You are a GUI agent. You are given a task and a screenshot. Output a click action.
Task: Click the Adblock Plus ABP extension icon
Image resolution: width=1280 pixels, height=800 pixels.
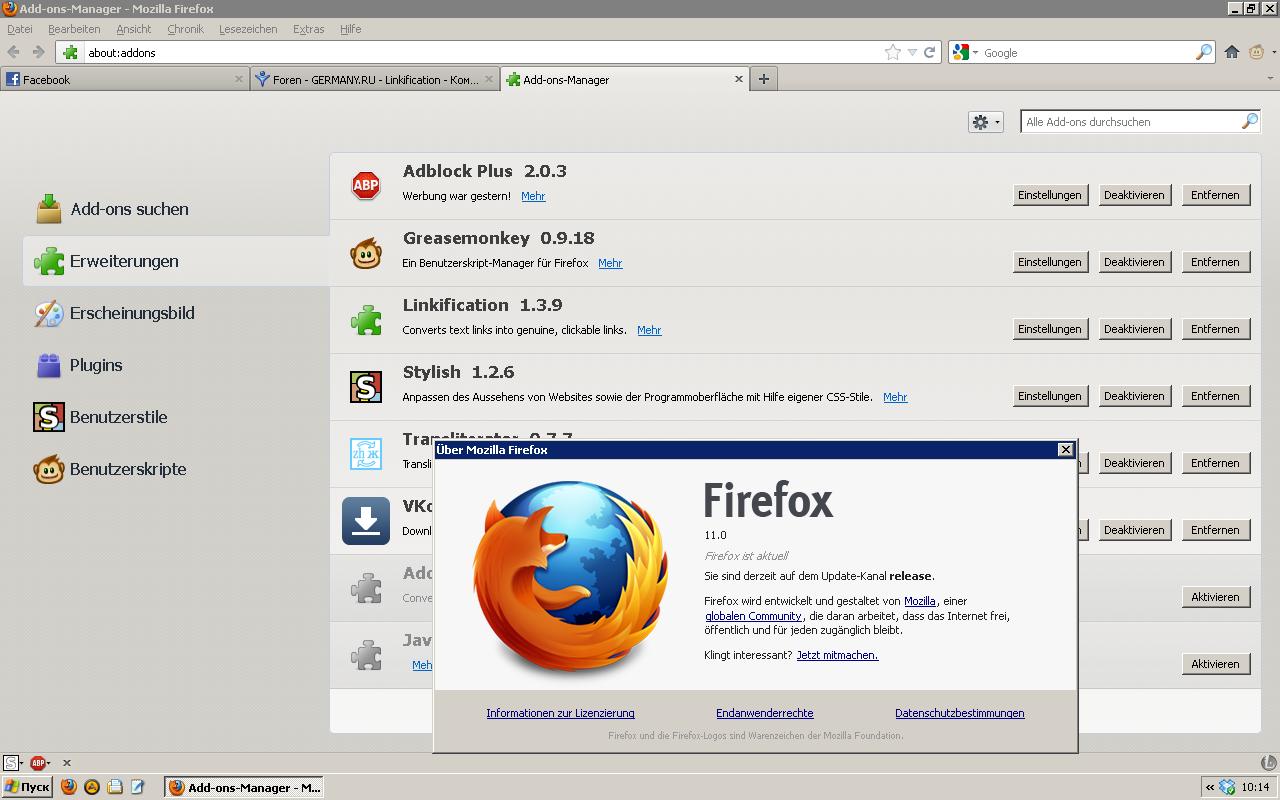366,185
